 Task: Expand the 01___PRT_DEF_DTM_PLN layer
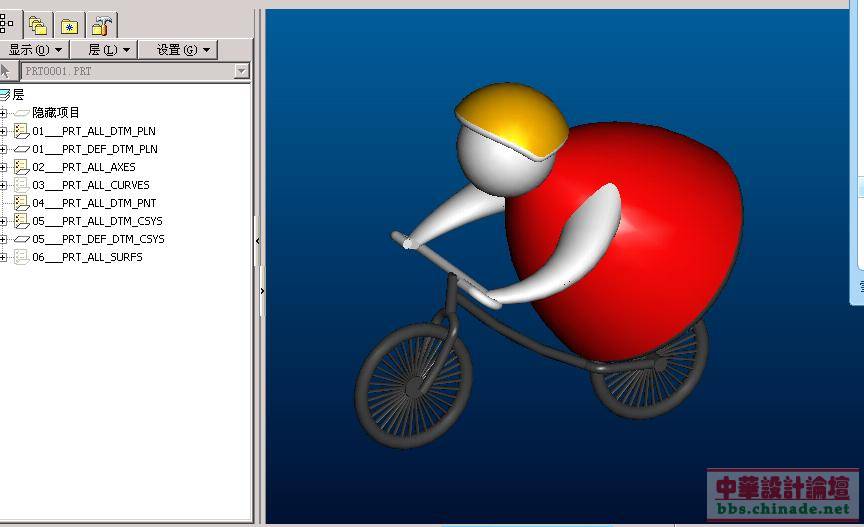point(3,149)
